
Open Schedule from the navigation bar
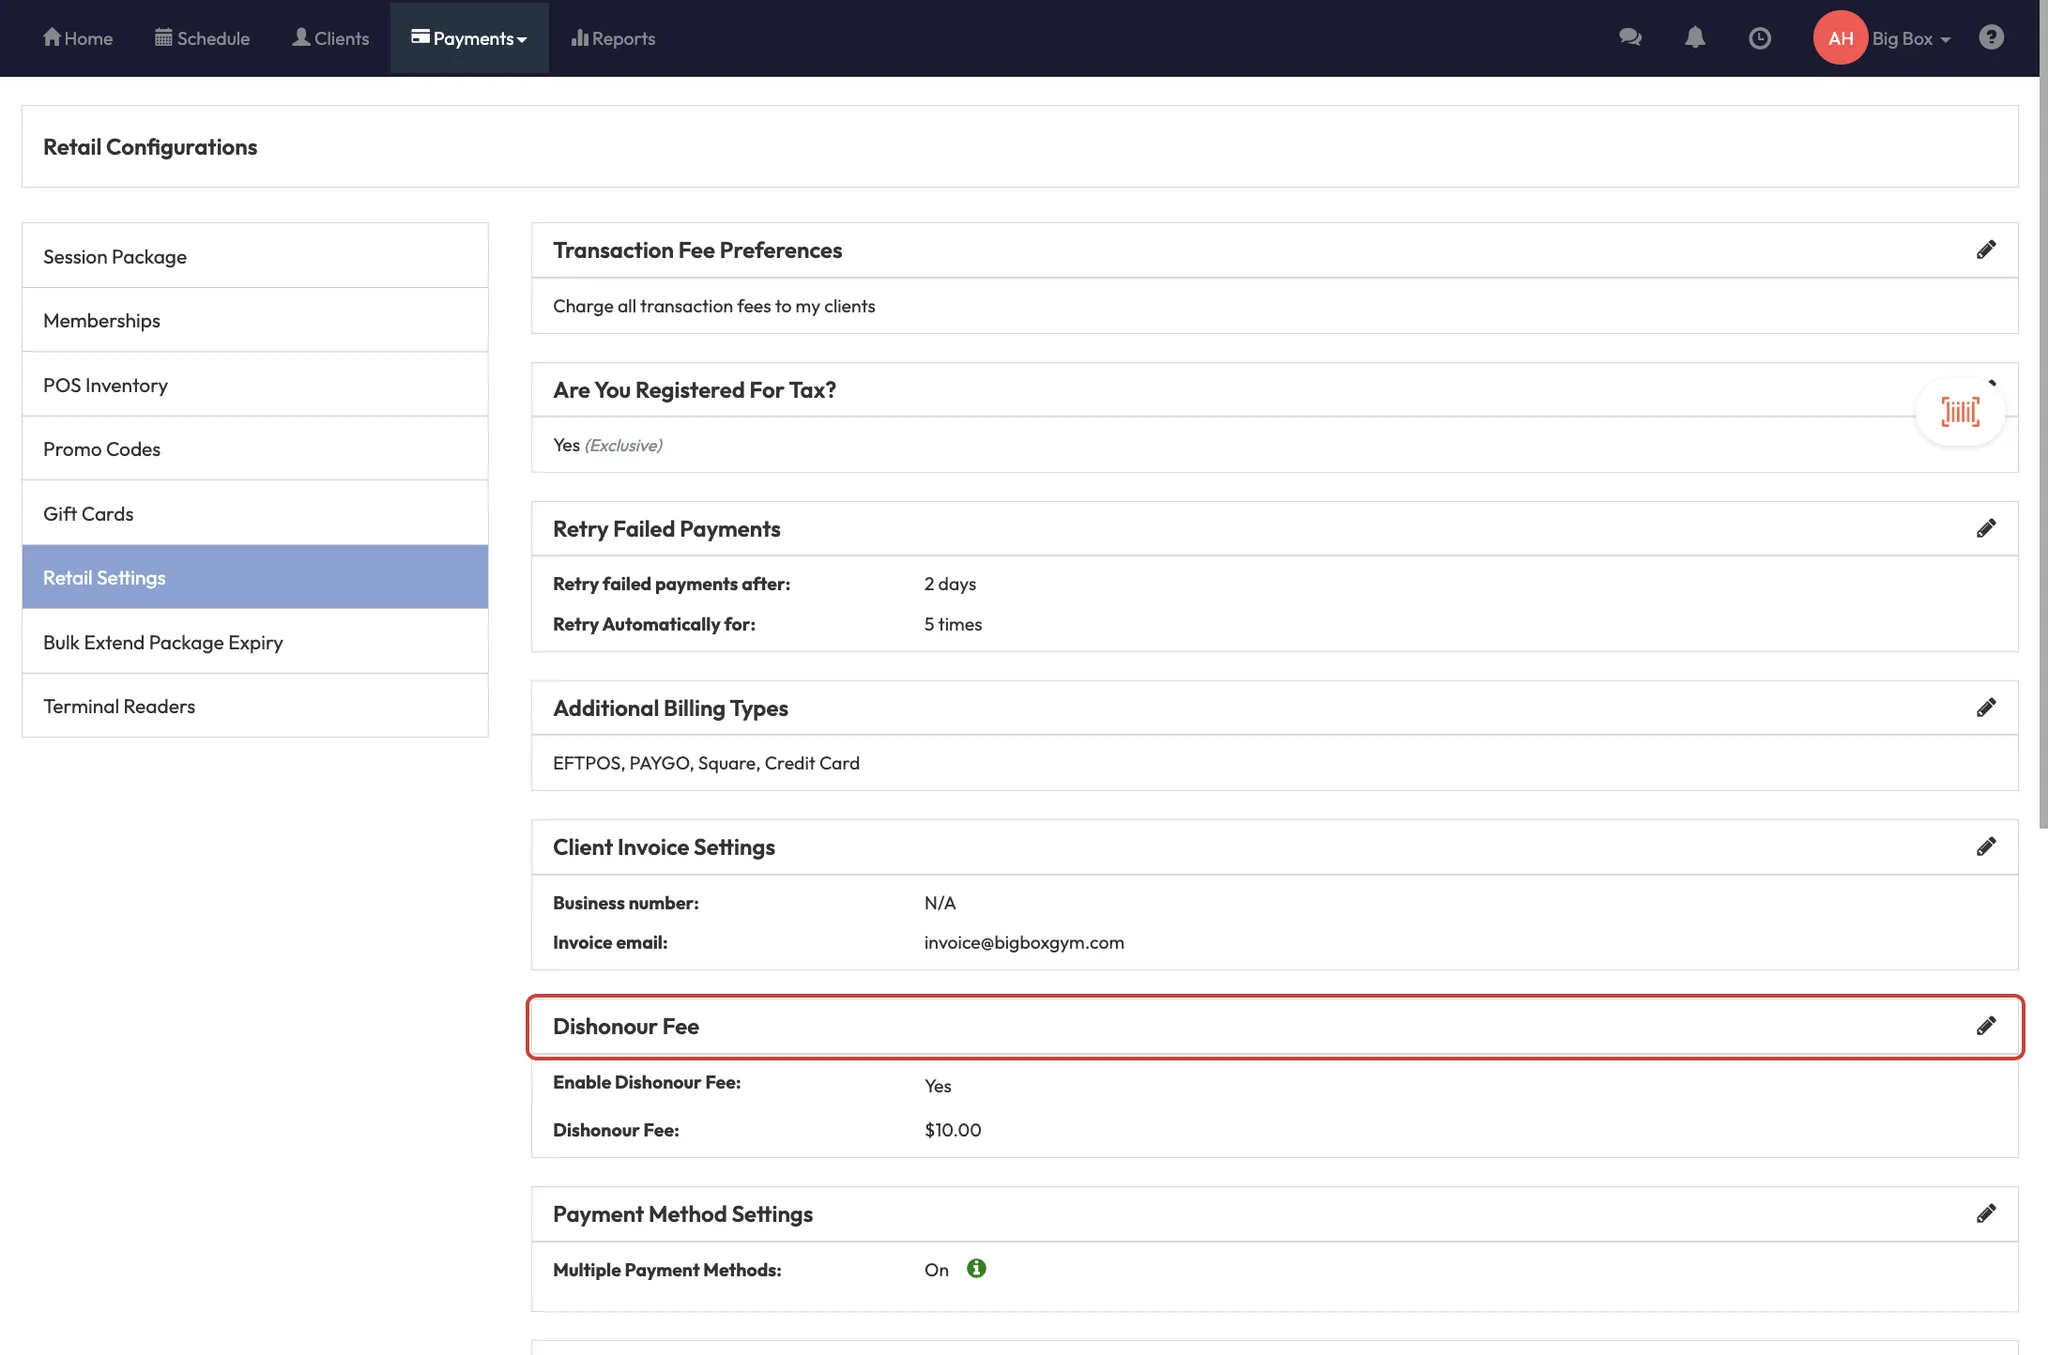pyautogui.click(x=202, y=38)
